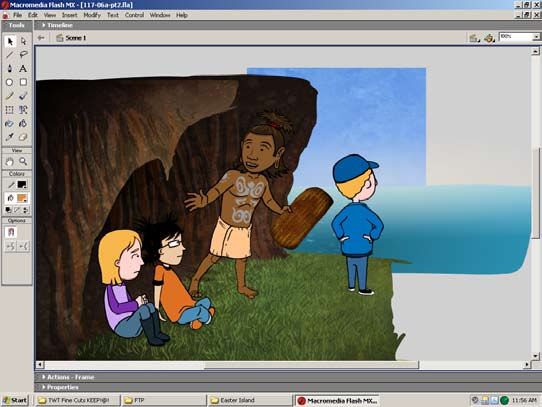The height and width of the screenshot is (407, 542).
Task: Click the horizontal scrollbar left arrow
Action: pyautogui.click(x=40, y=364)
